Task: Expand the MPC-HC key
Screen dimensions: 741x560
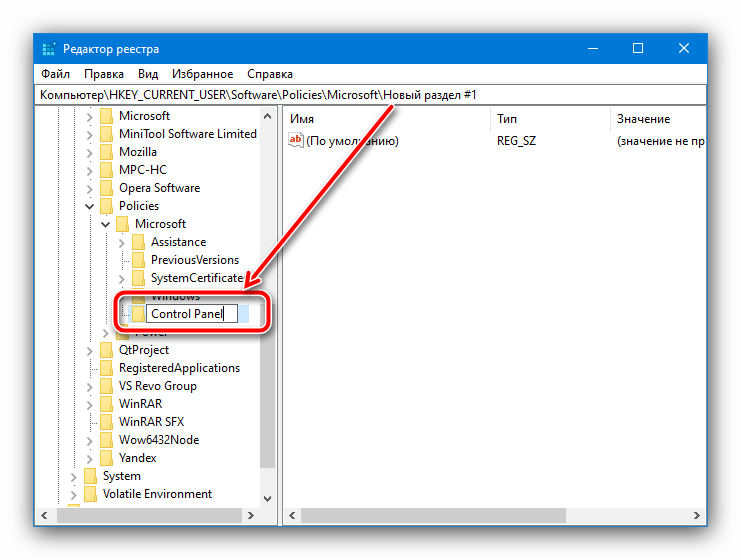Action: (x=89, y=171)
